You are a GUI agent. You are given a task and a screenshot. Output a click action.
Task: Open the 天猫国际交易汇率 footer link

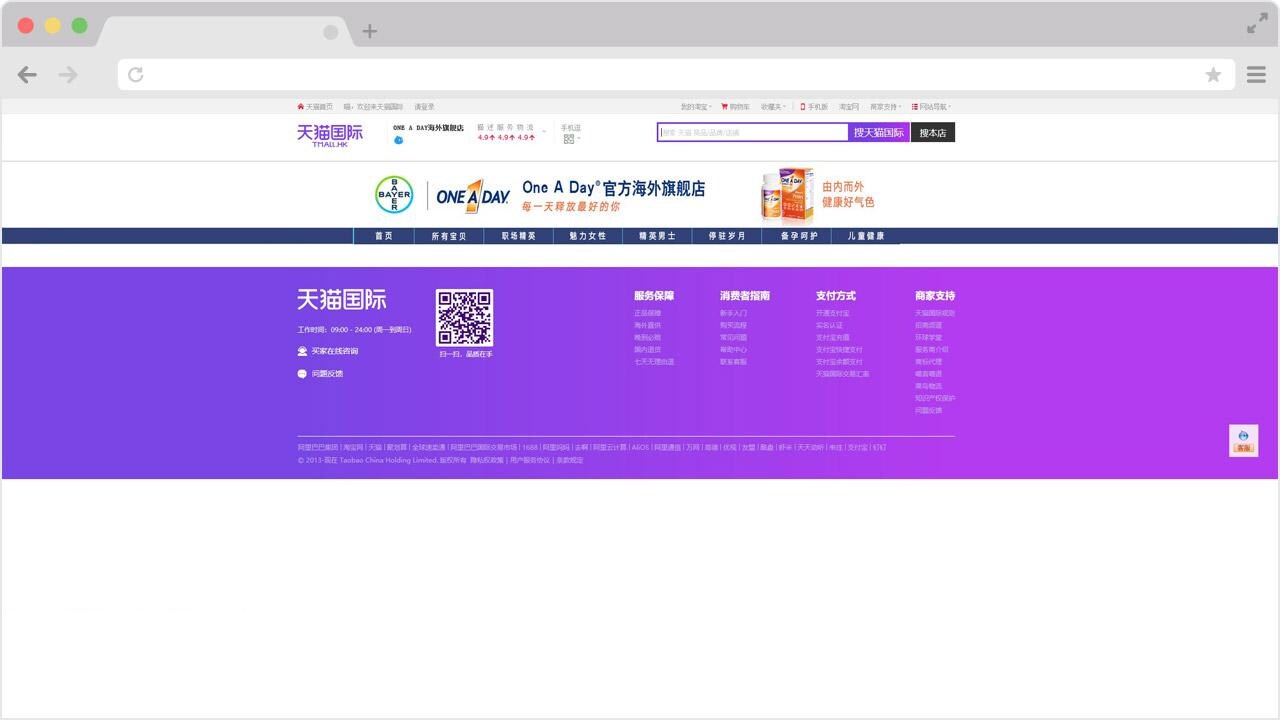click(x=842, y=374)
